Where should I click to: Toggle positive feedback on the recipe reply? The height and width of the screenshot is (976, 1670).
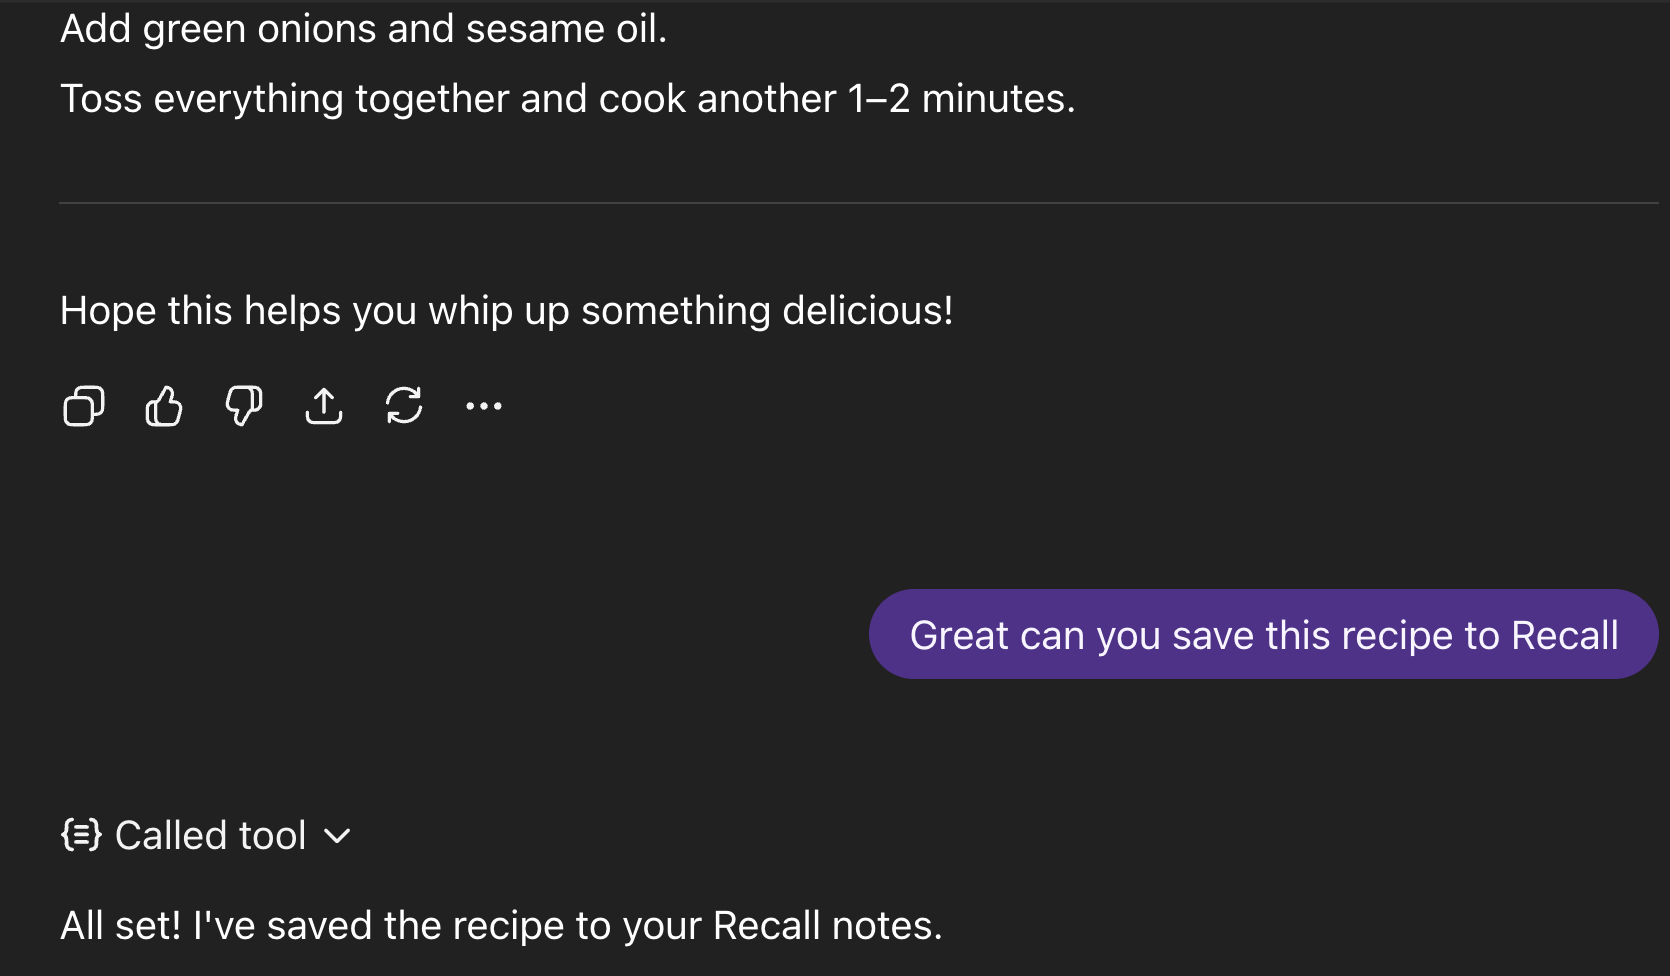(x=164, y=406)
